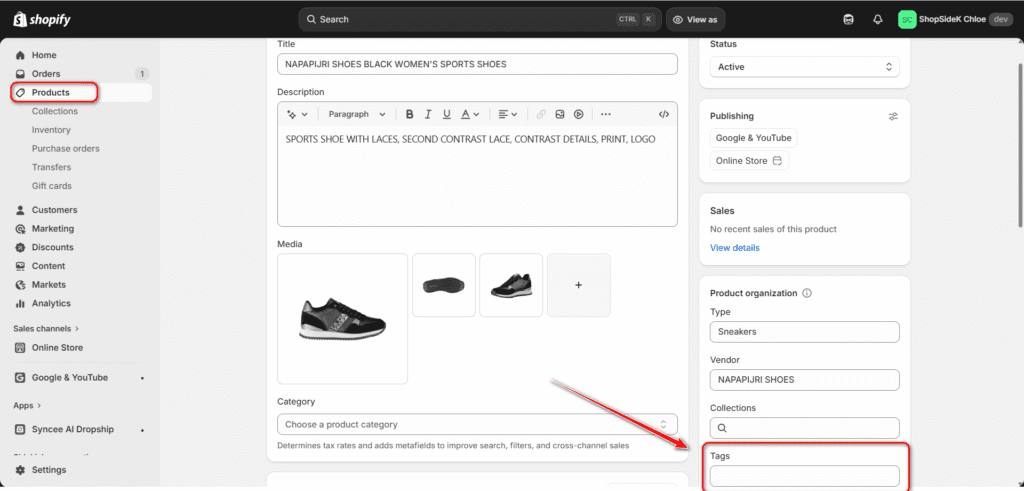
Task: Click the Vendor field
Action: point(805,380)
